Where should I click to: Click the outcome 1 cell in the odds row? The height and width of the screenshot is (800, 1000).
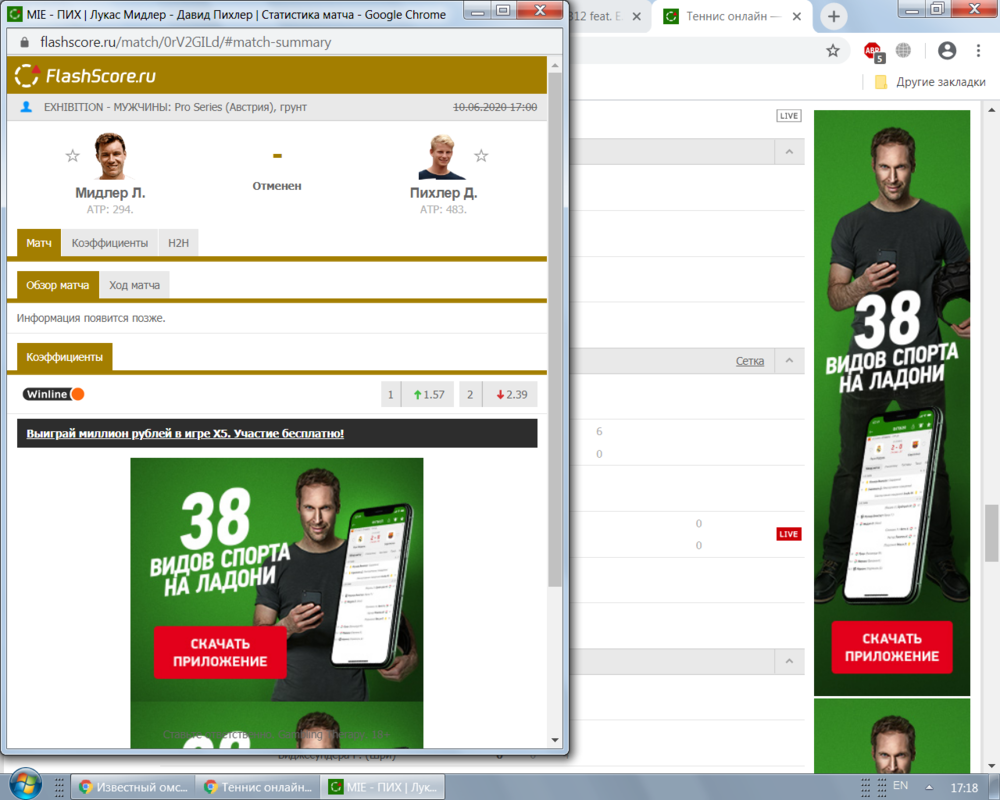pos(391,394)
